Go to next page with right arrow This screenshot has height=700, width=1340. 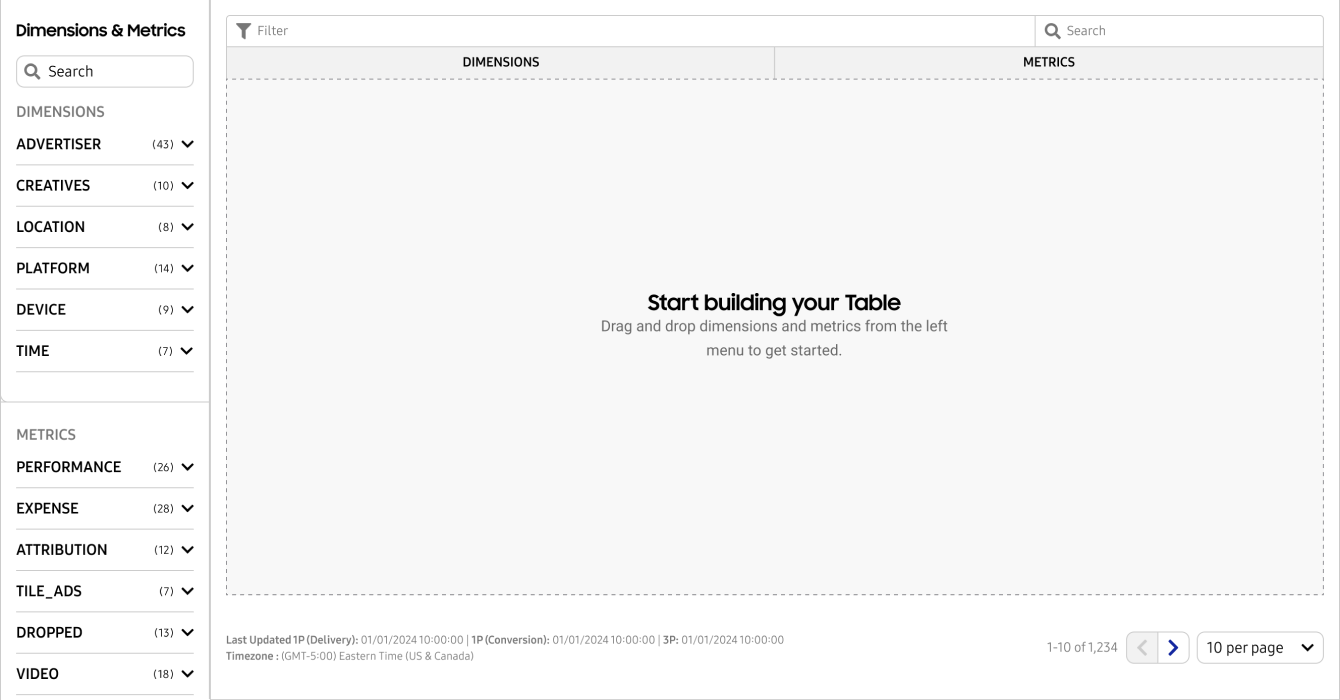click(1173, 648)
